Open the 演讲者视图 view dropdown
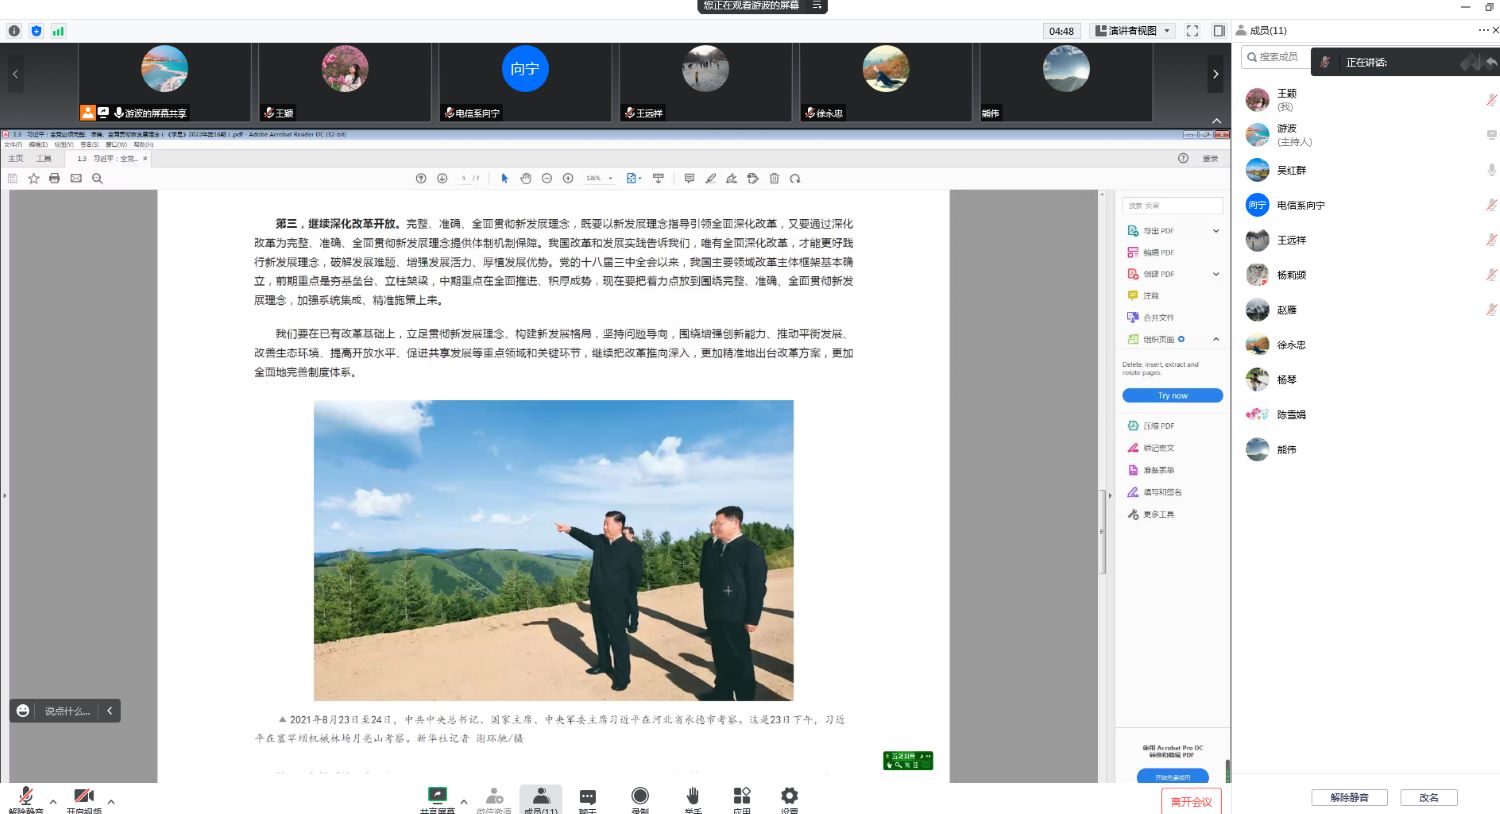Image resolution: width=1500 pixels, height=814 pixels. coord(1133,31)
